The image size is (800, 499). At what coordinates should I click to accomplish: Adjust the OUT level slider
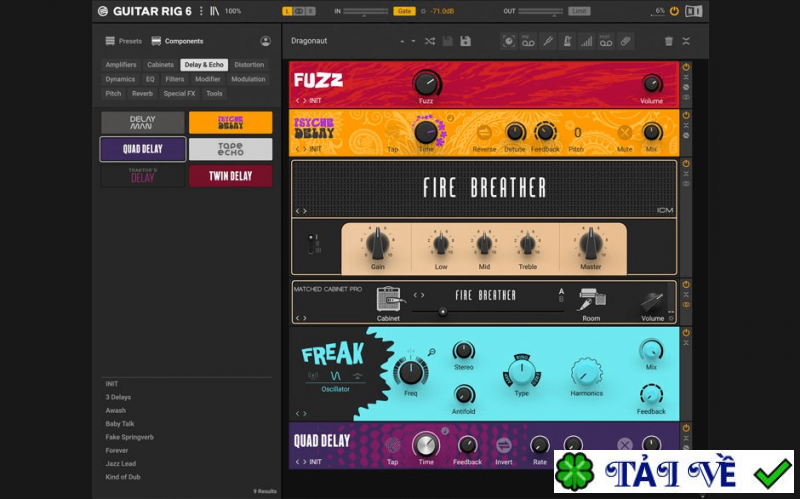tap(540, 11)
